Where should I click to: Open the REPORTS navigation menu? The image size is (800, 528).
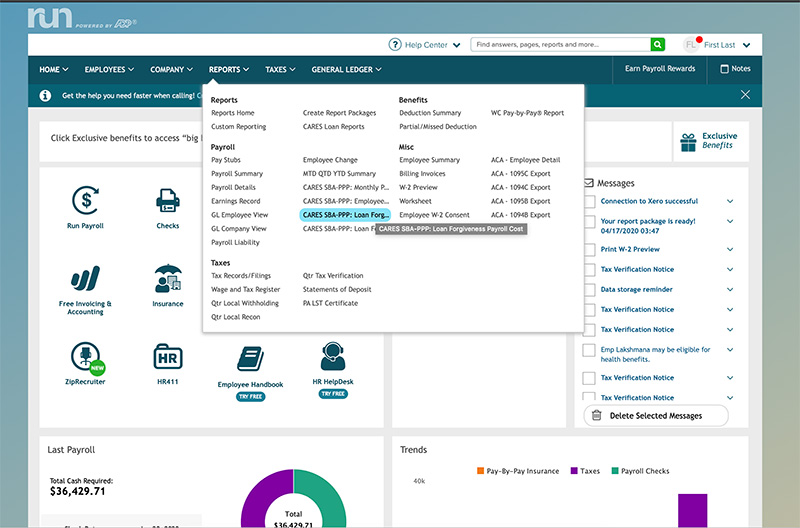click(x=229, y=69)
